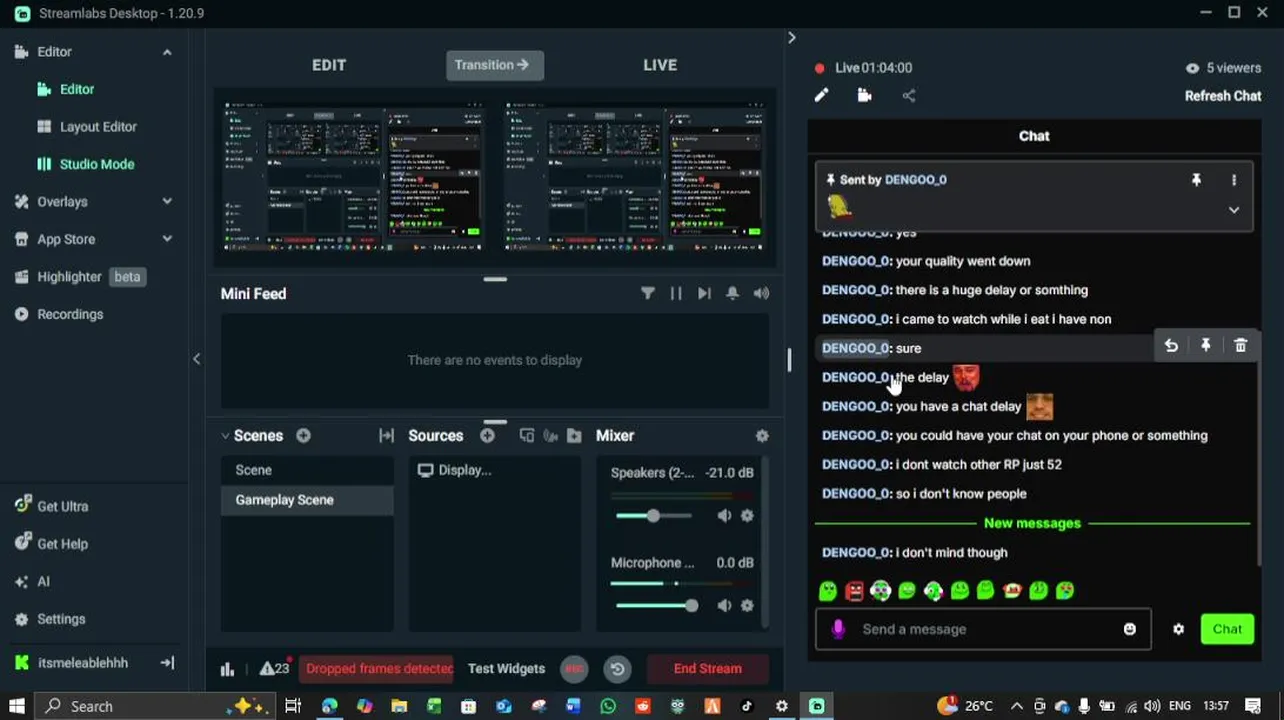The height and width of the screenshot is (720, 1284).
Task: Select the EDIT preview thumbnail
Action: click(x=352, y=176)
